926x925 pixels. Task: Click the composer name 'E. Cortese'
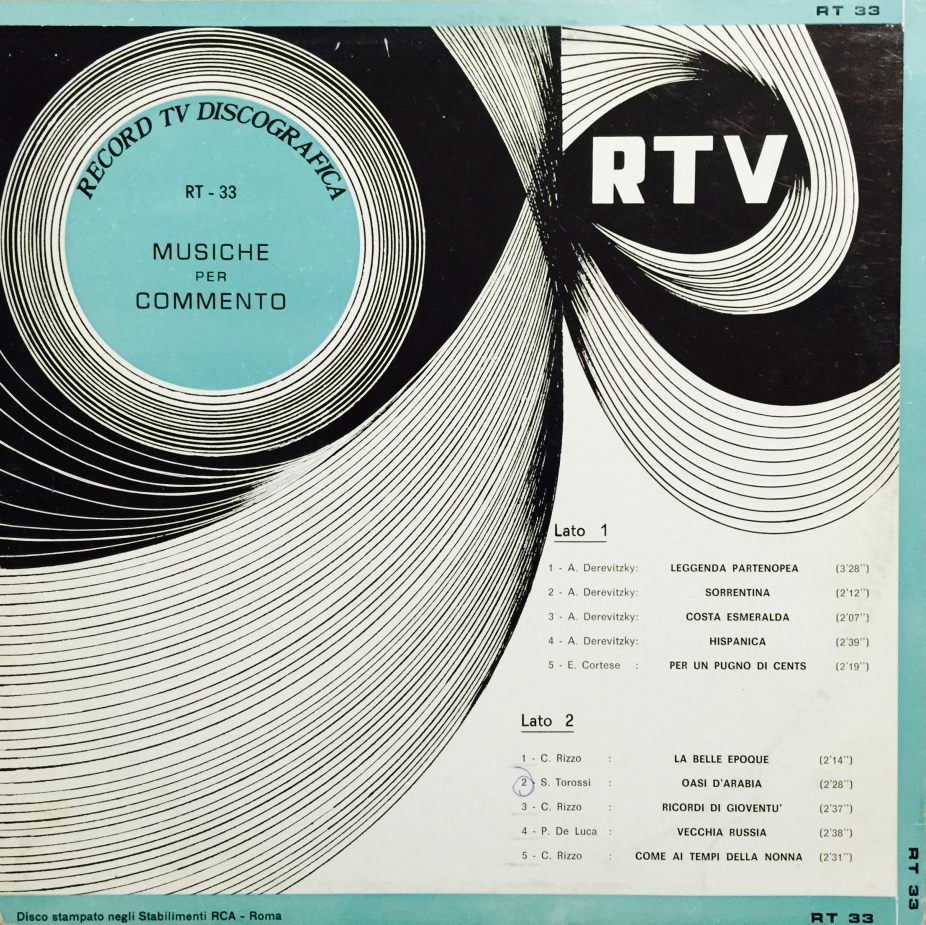tap(594, 665)
